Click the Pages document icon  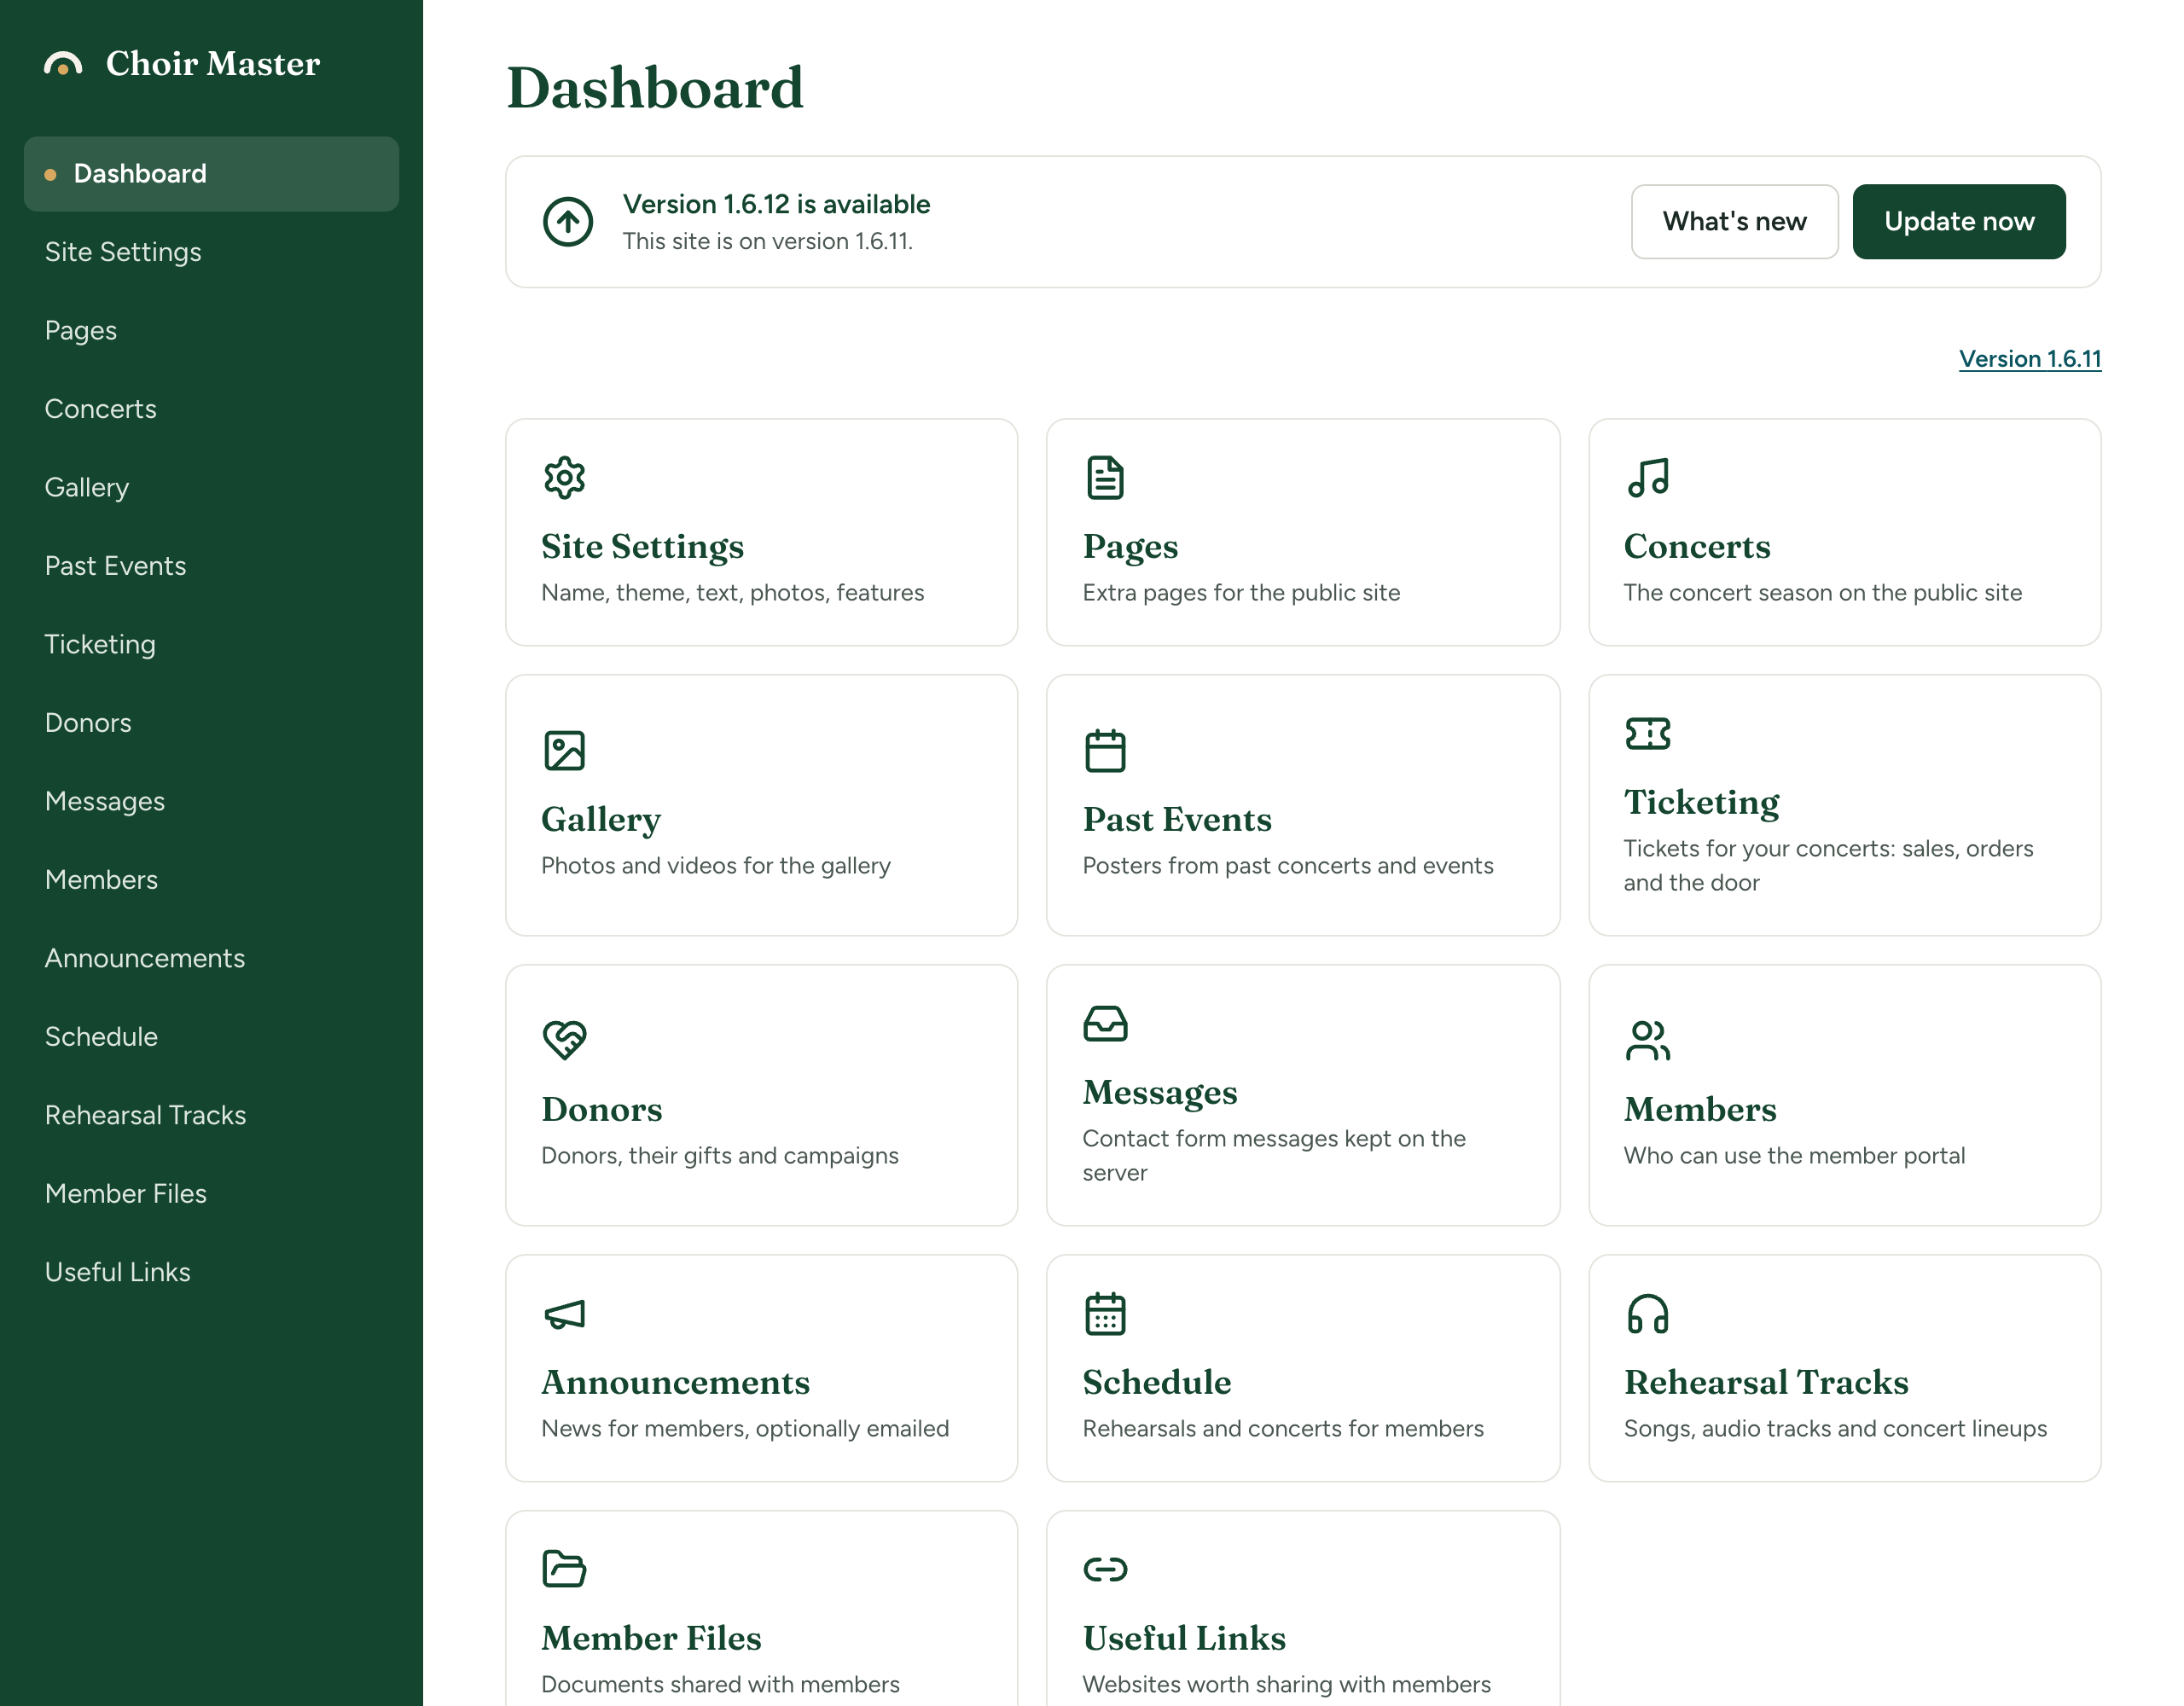pos(1105,478)
